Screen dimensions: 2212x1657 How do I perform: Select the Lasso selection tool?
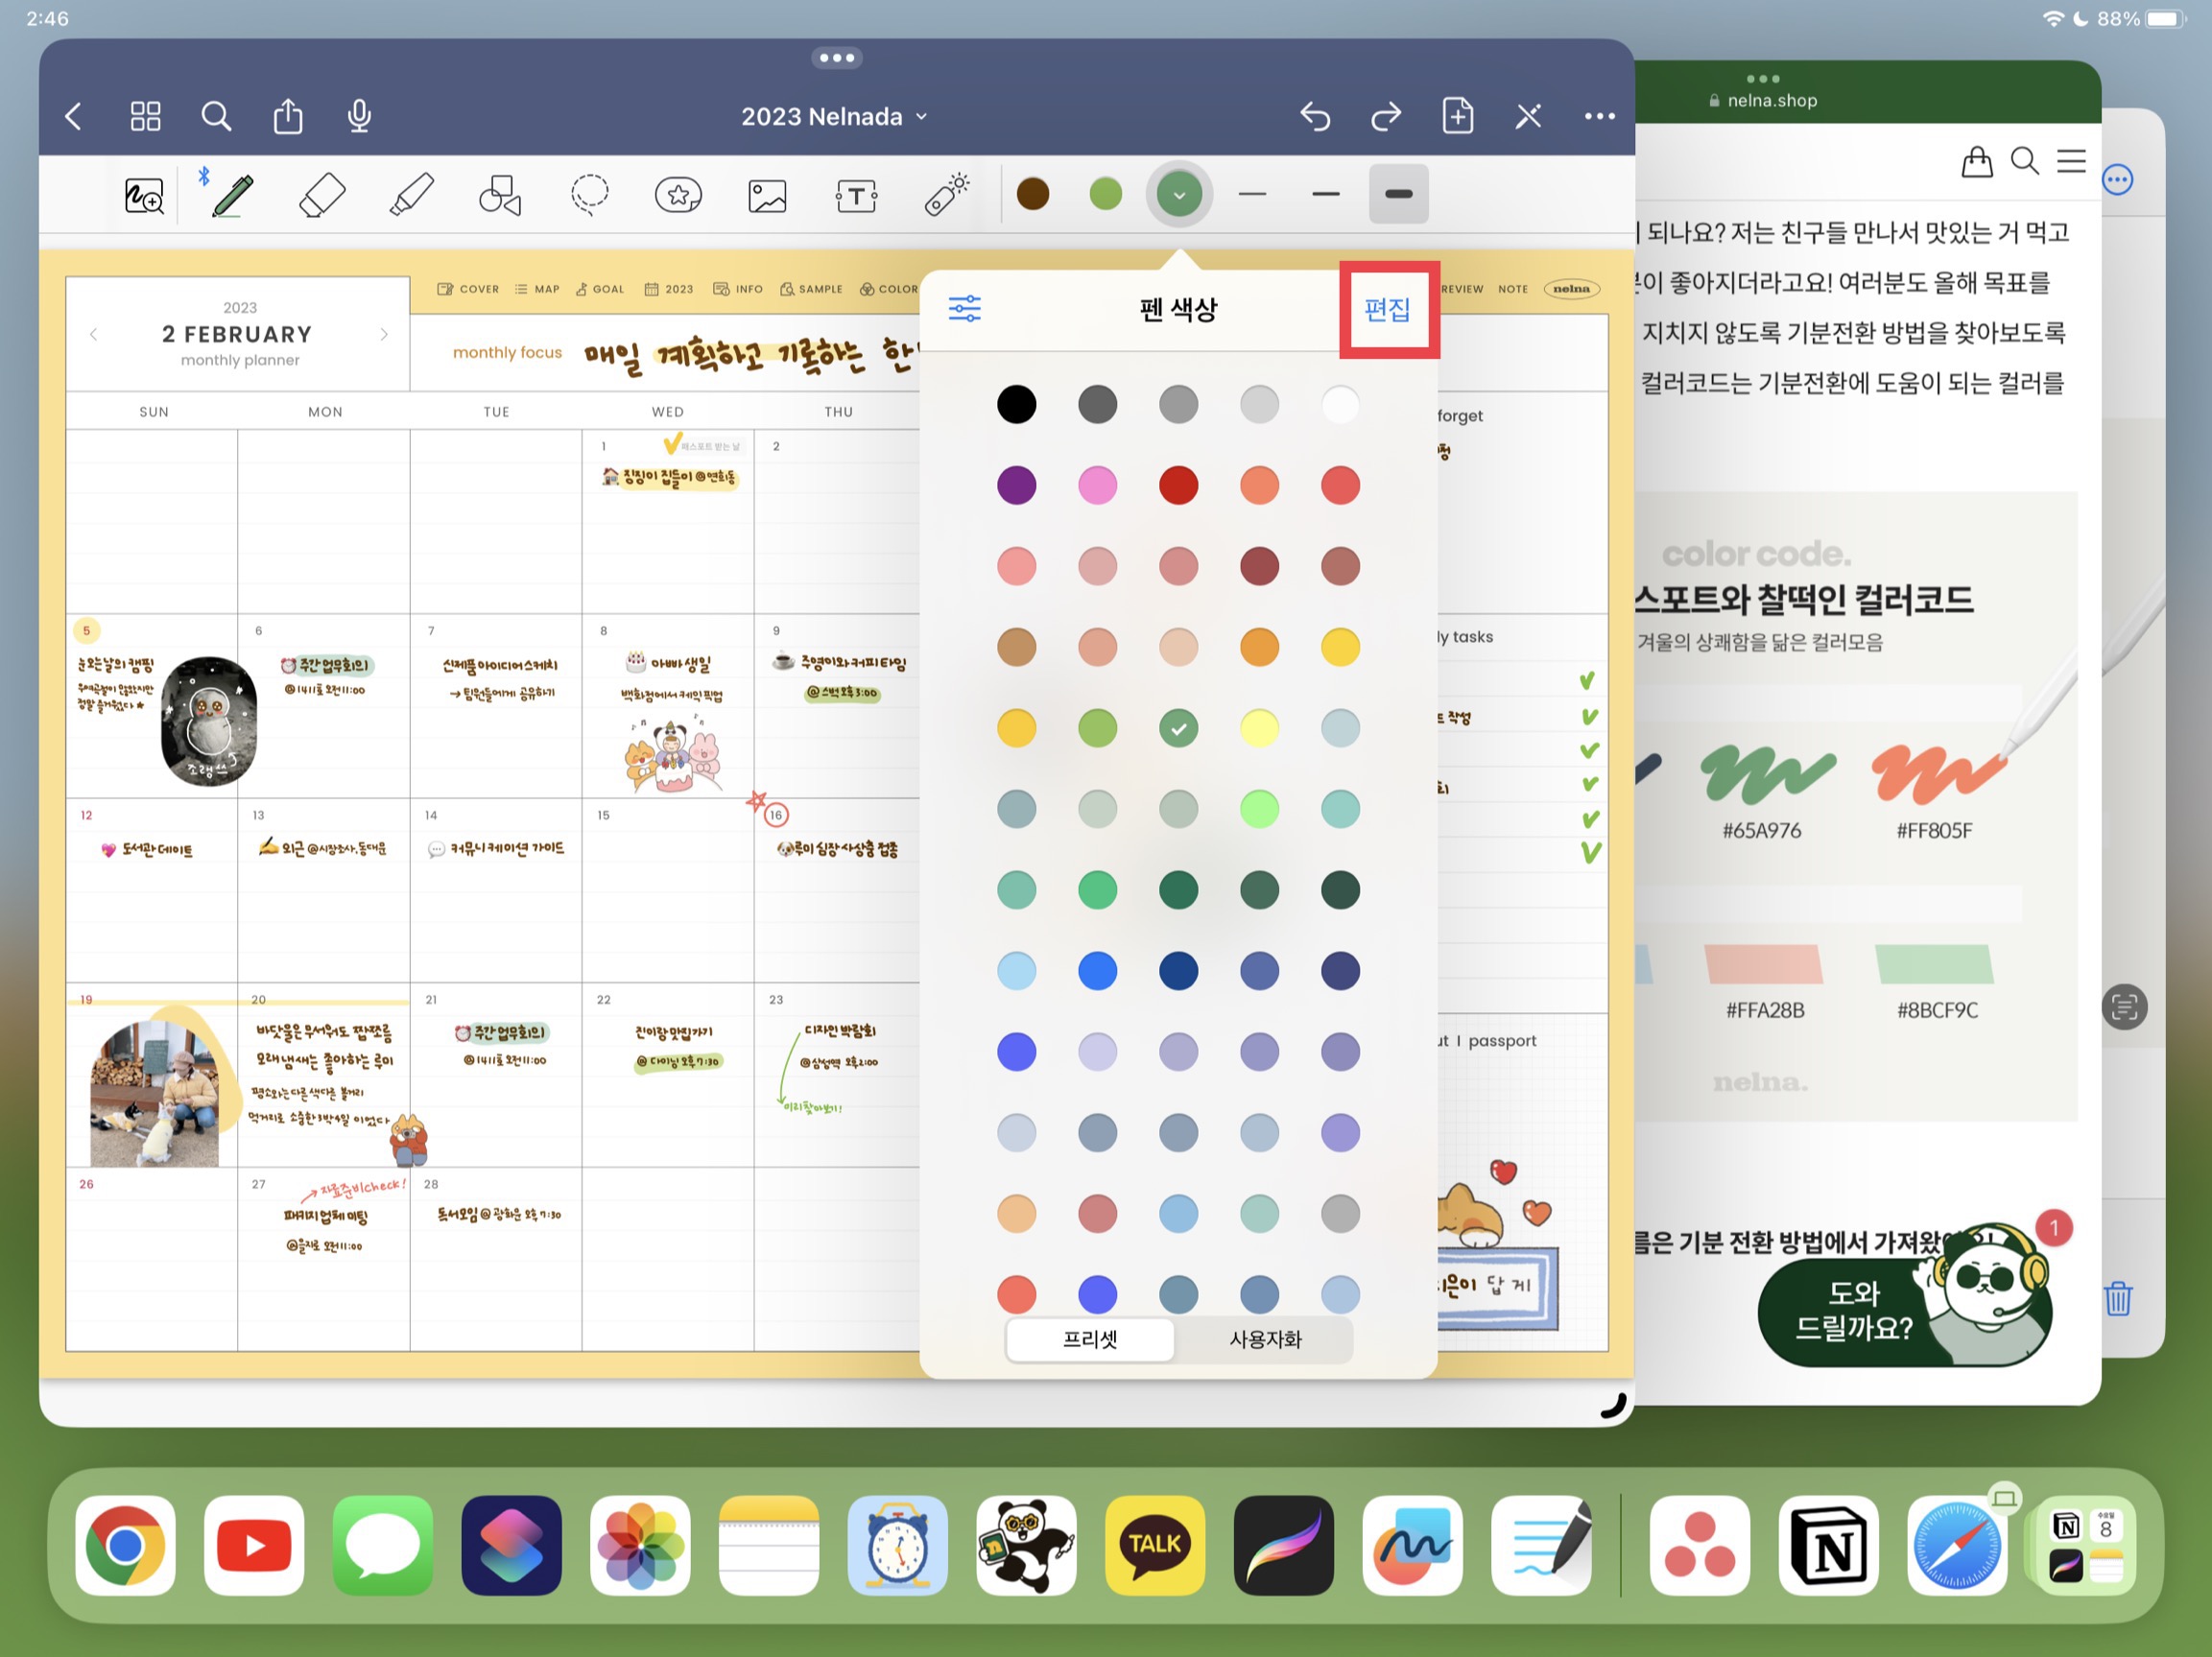pos(589,195)
